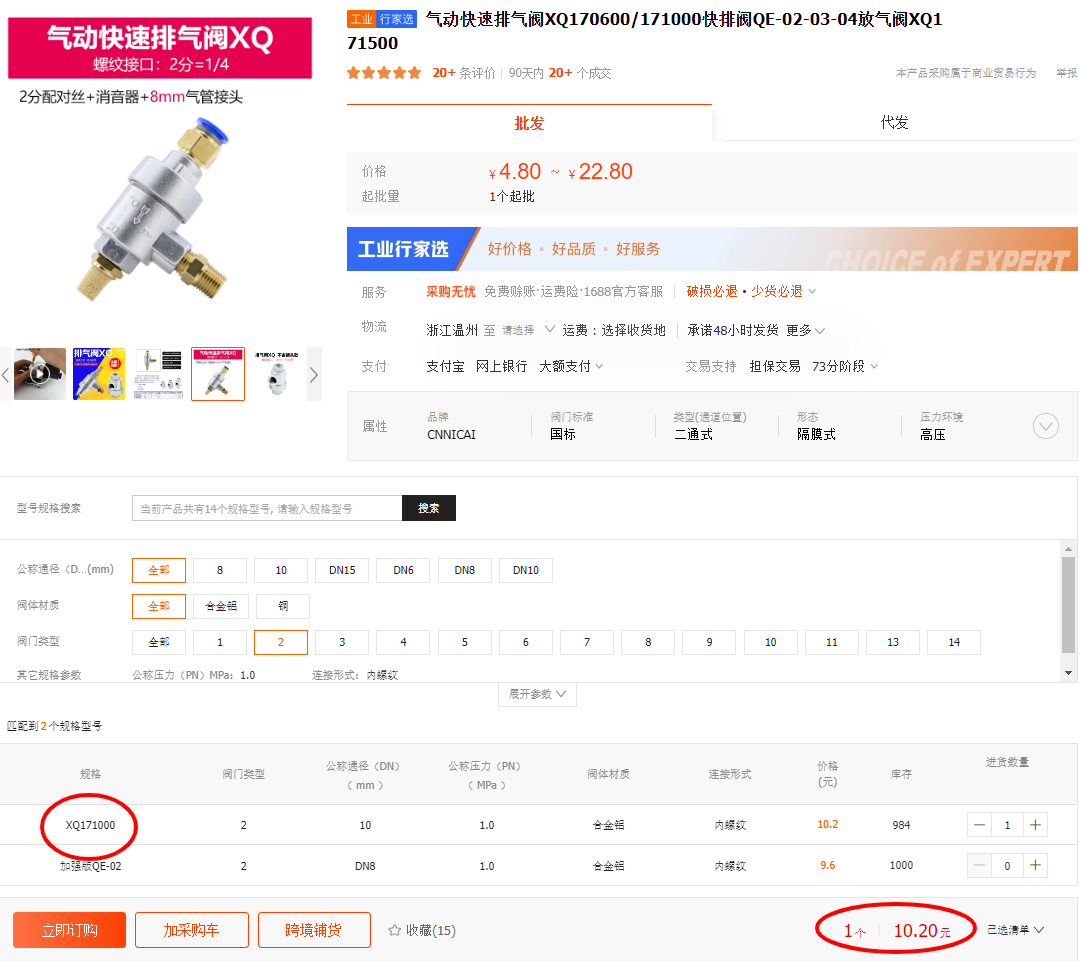
Task: Decrease XQ171000 quantity with minus
Action: pyautogui.click(x=980, y=825)
